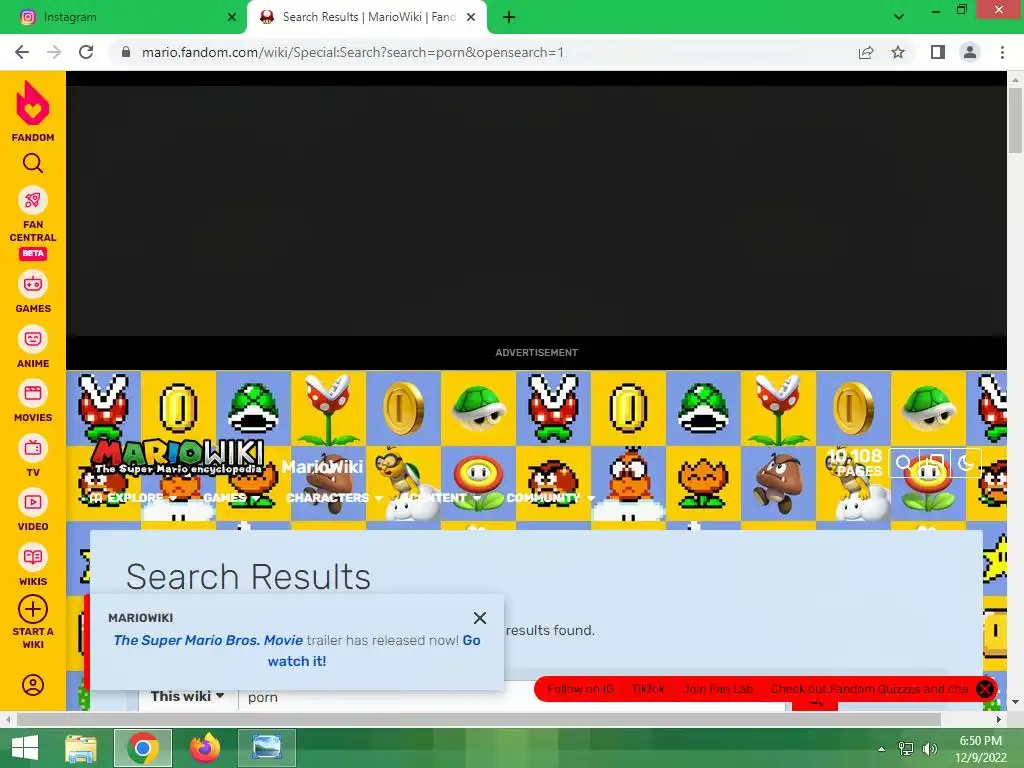This screenshot has width=1024, height=768.
Task: Show hidden system tray icons
Action: click(x=882, y=748)
